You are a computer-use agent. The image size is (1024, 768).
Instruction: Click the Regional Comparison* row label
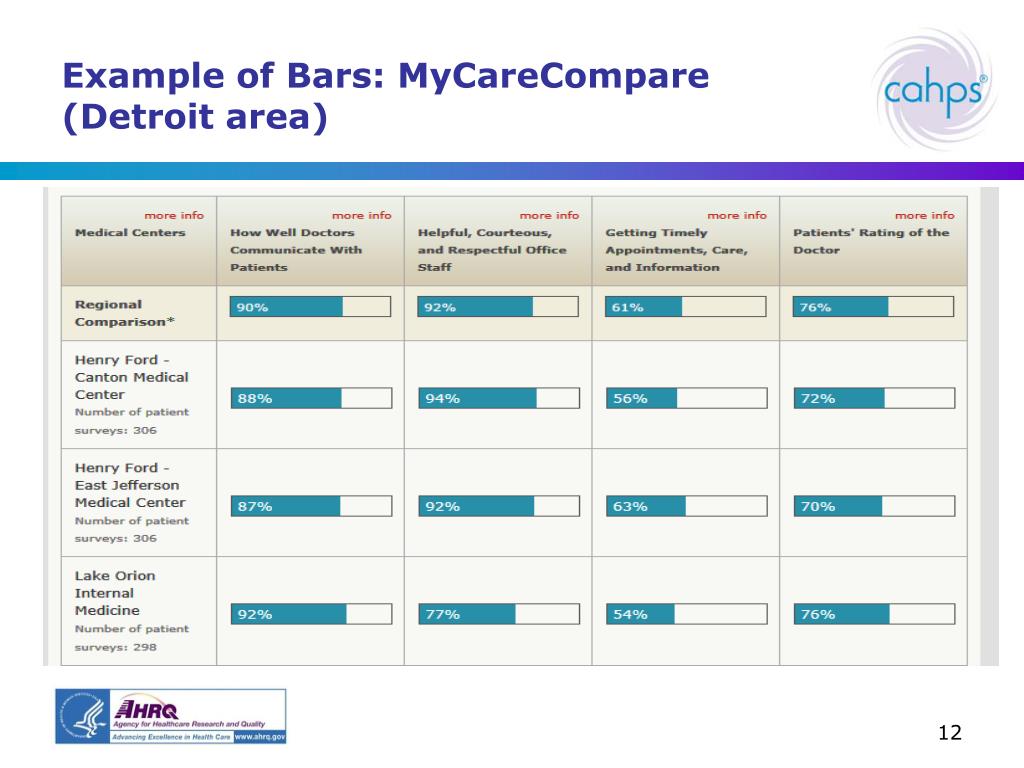point(124,313)
